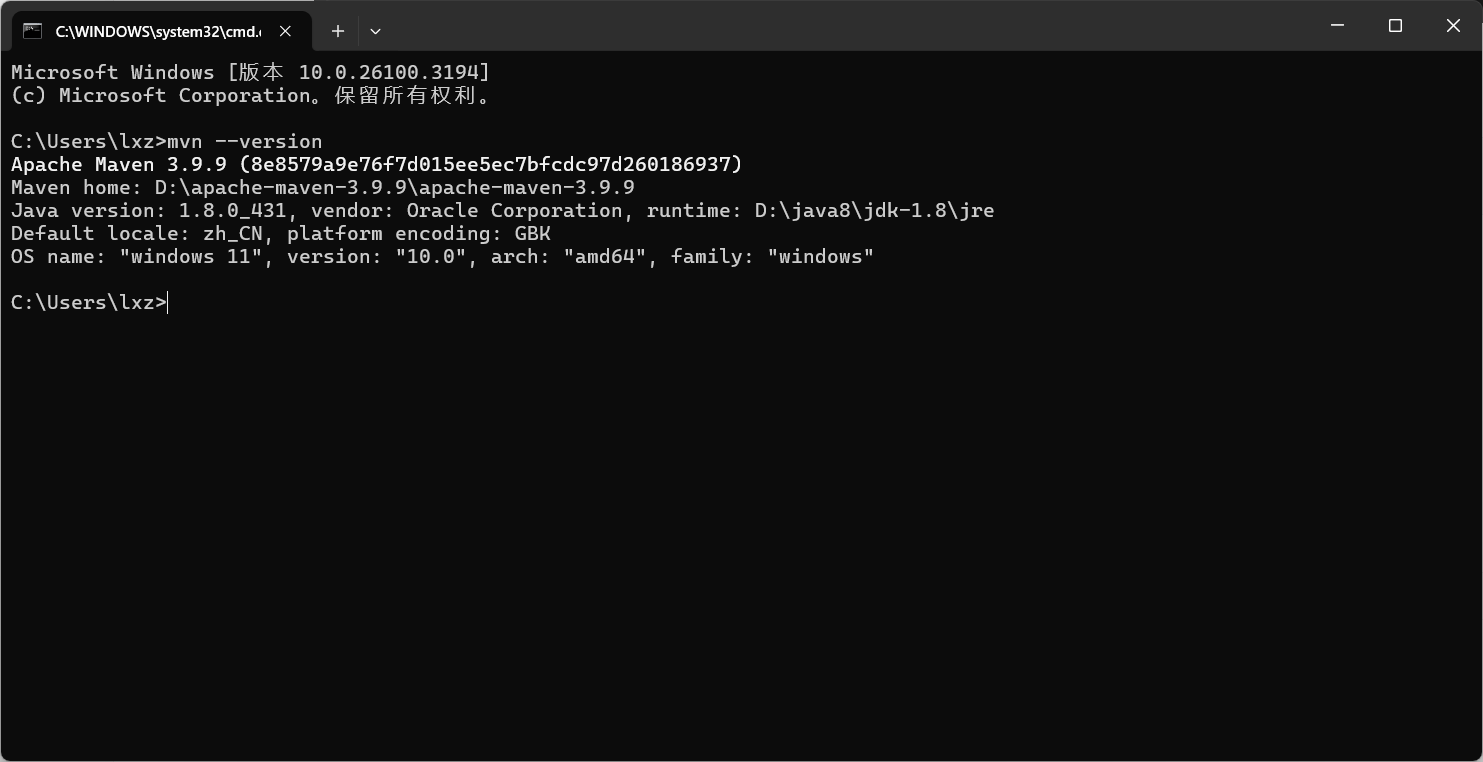The height and width of the screenshot is (762, 1483).
Task: Click the Microsoft Corporation copyright line
Action: 250,96
